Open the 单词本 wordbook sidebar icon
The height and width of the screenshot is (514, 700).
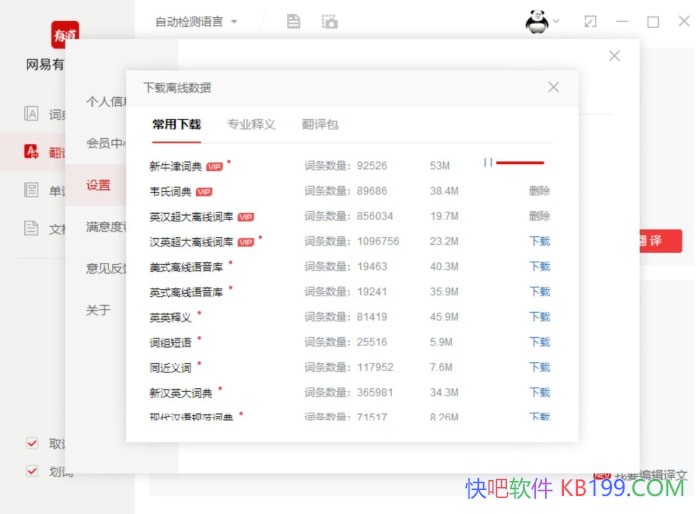click(32, 190)
